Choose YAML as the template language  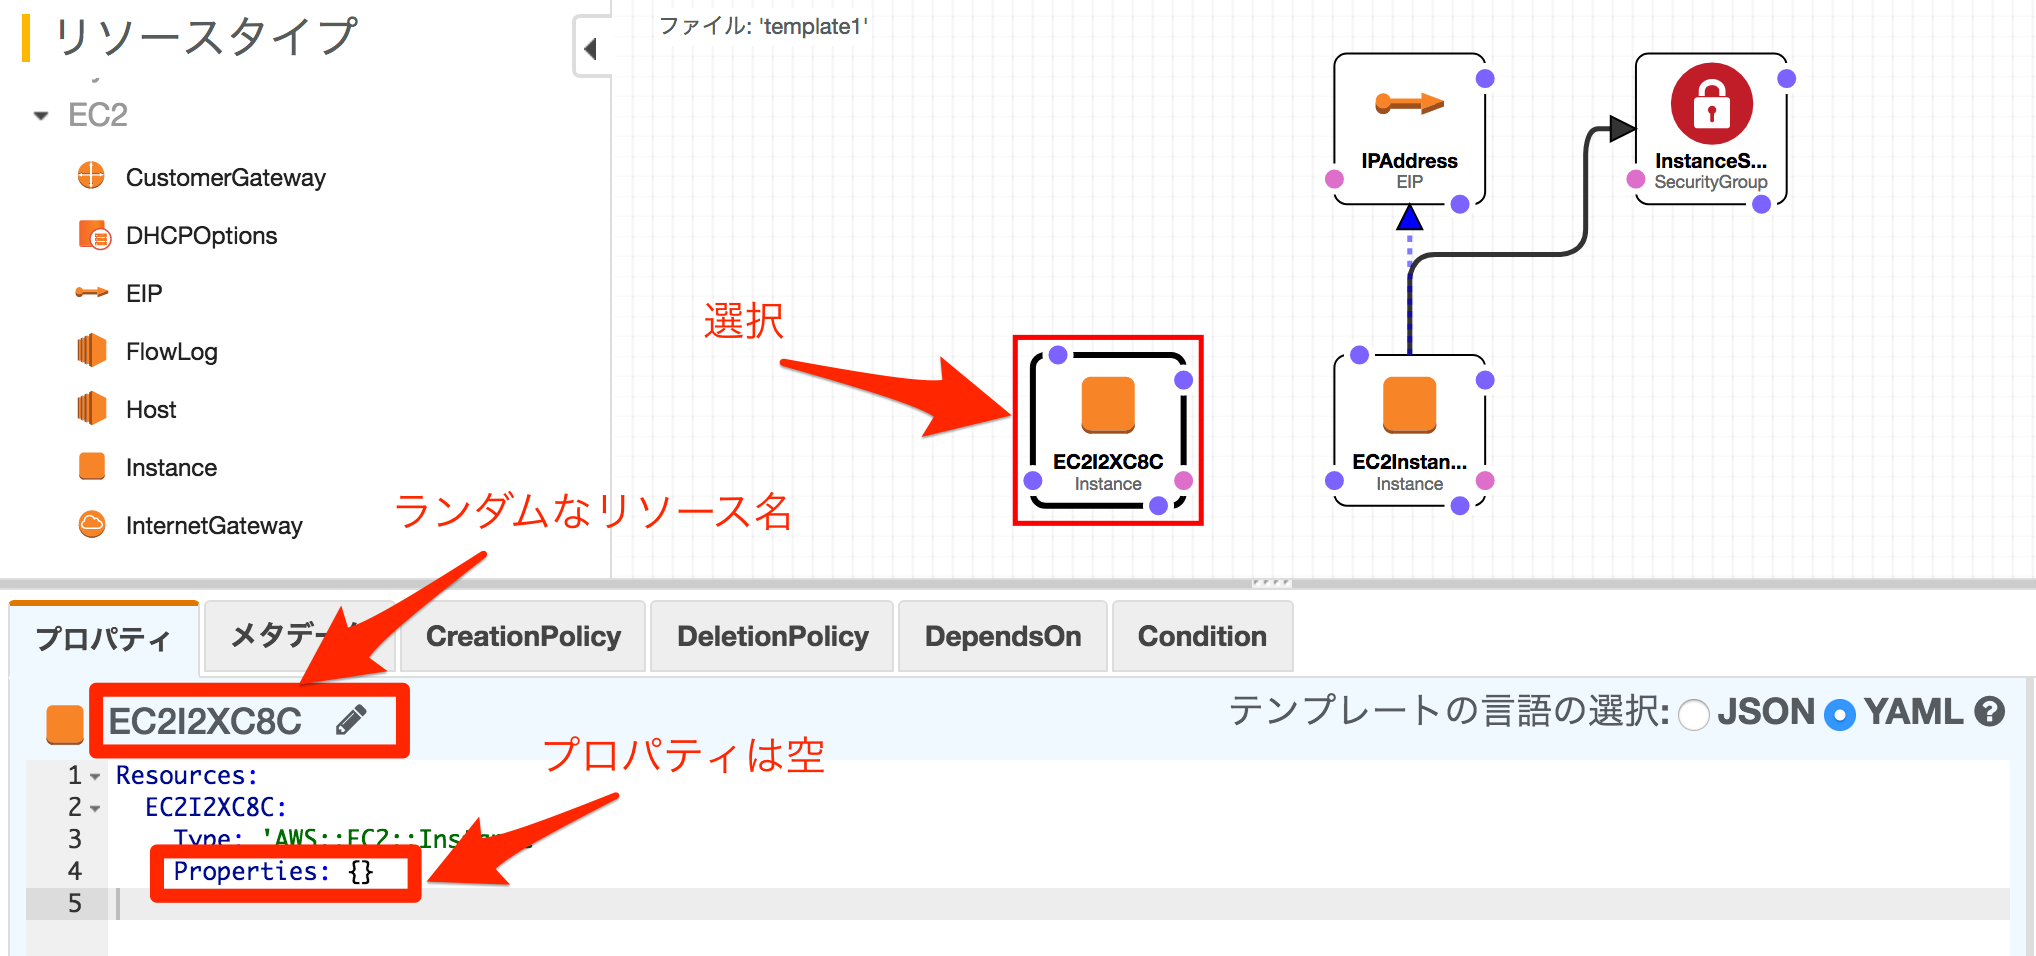(1839, 715)
